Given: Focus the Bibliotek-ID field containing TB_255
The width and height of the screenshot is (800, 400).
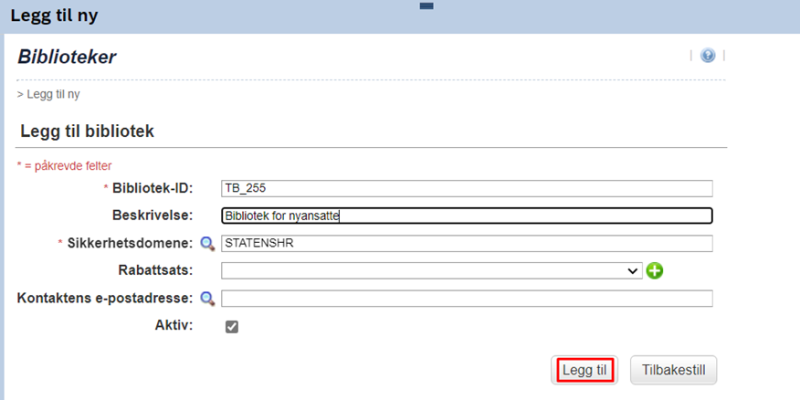Looking at the screenshot, I should [x=467, y=188].
